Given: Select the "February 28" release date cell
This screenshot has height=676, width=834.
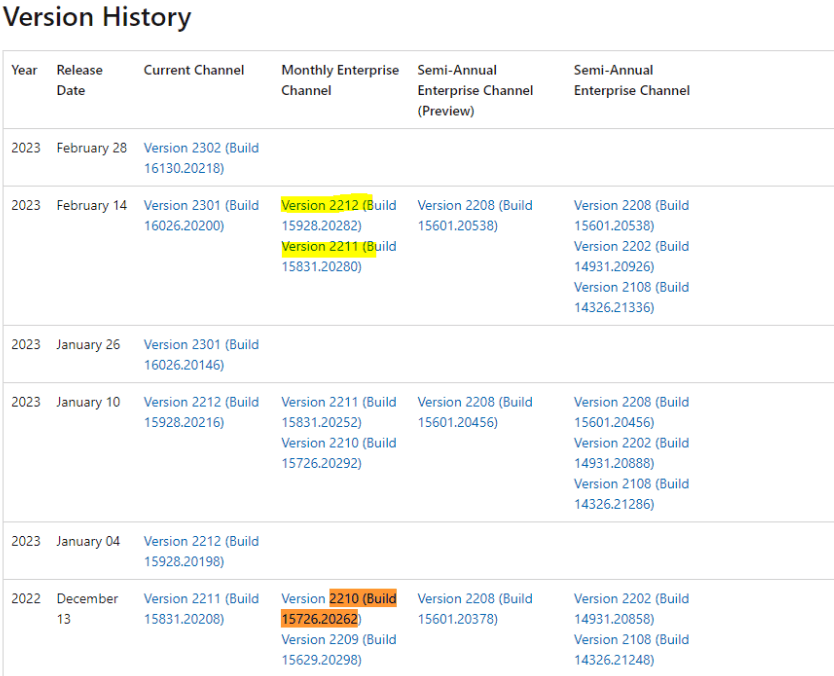Looking at the screenshot, I should (91, 148).
